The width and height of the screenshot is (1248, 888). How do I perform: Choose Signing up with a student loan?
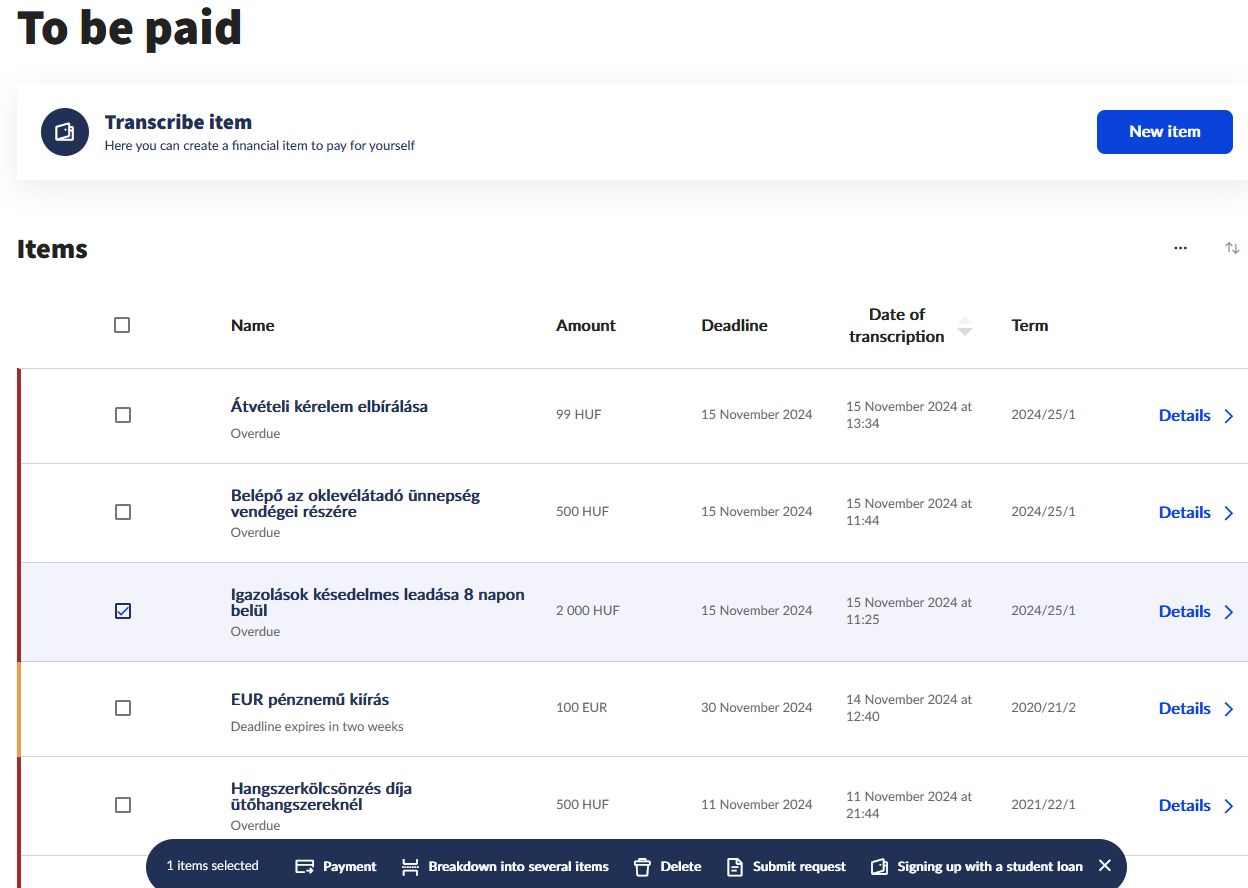[x=989, y=867]
